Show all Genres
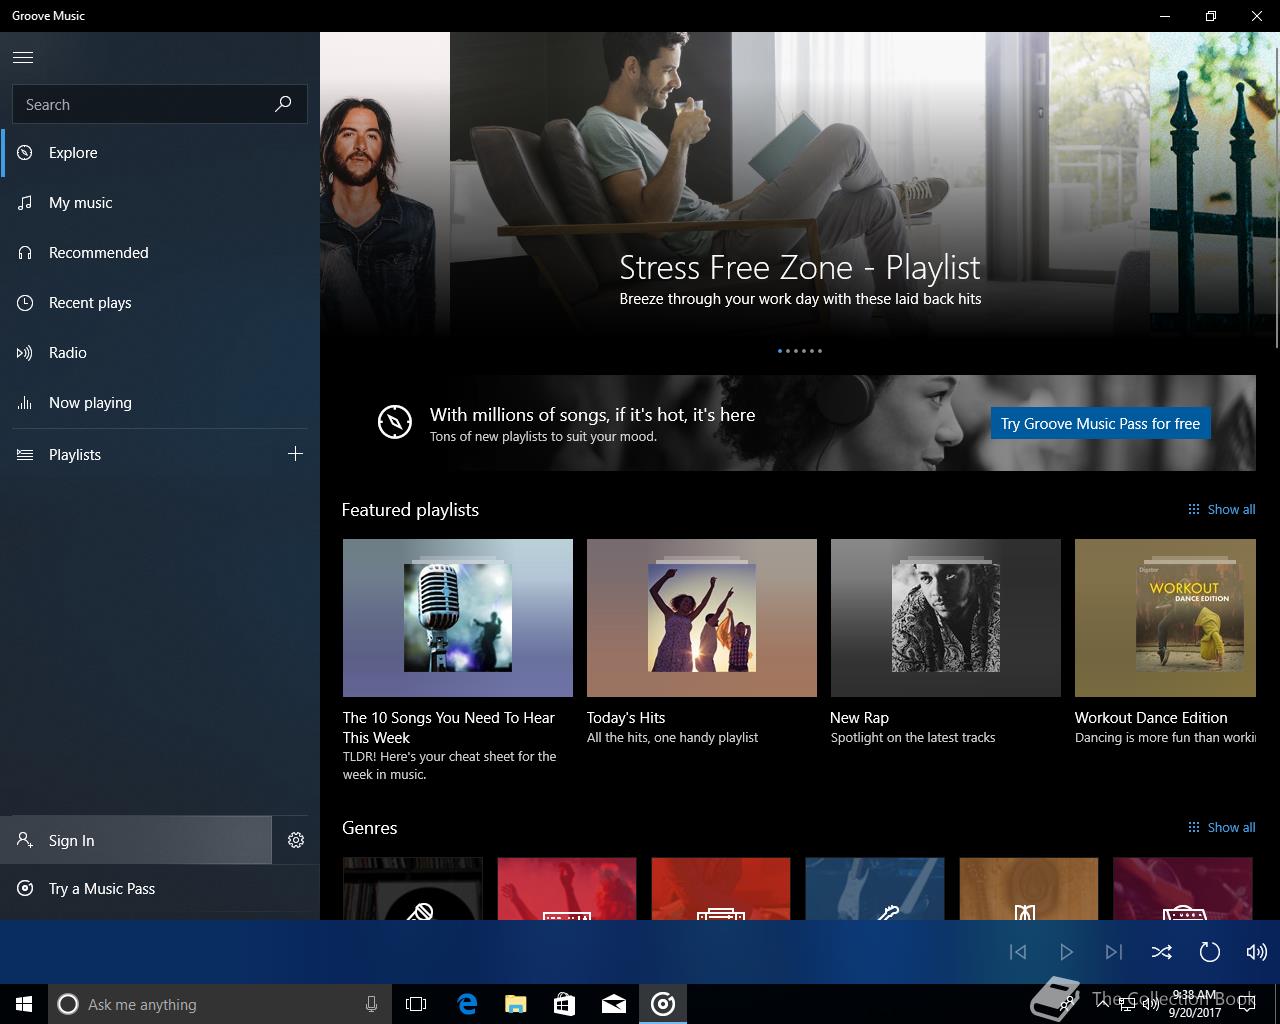The height and width of the screenshot is (1024, 1280). [x=1221, y=828]
